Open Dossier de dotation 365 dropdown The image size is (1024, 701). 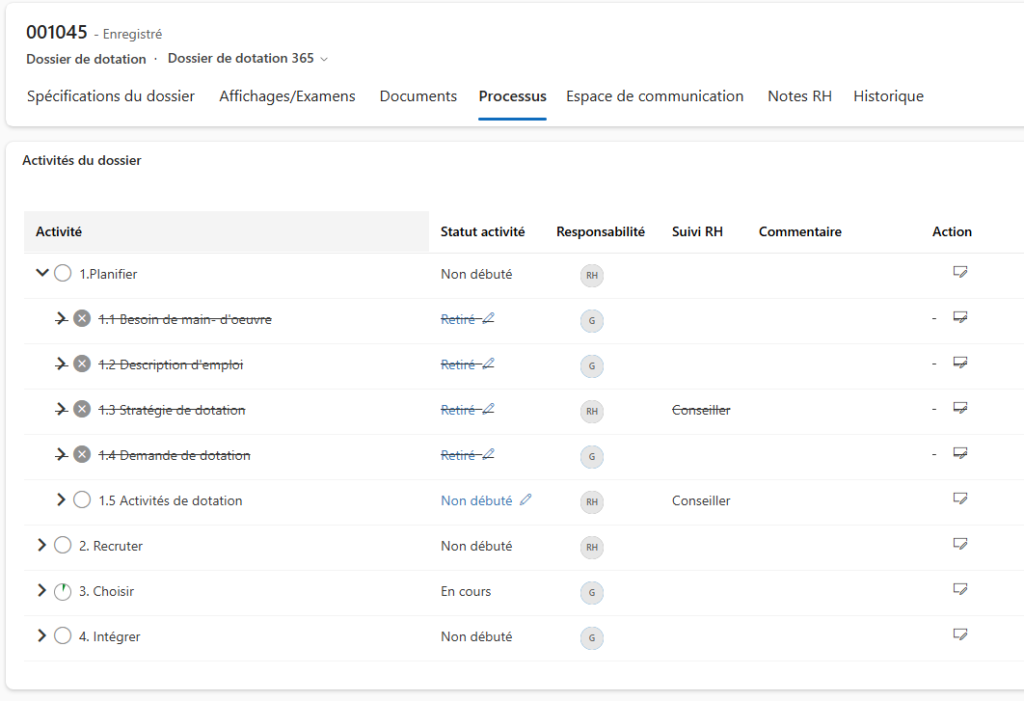click(247, 58)
